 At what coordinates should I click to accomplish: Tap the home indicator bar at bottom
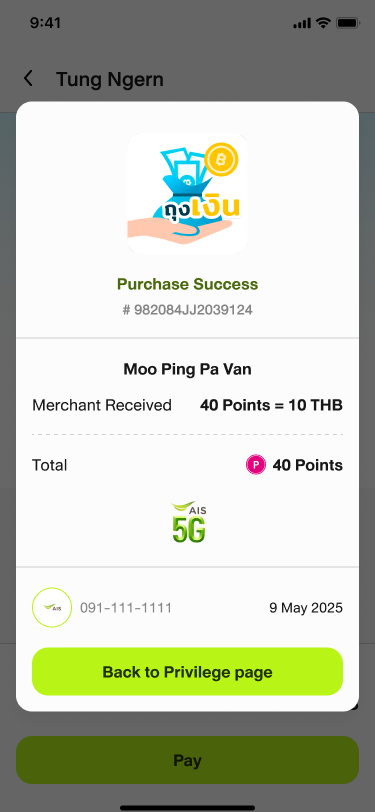click(188, 807)
